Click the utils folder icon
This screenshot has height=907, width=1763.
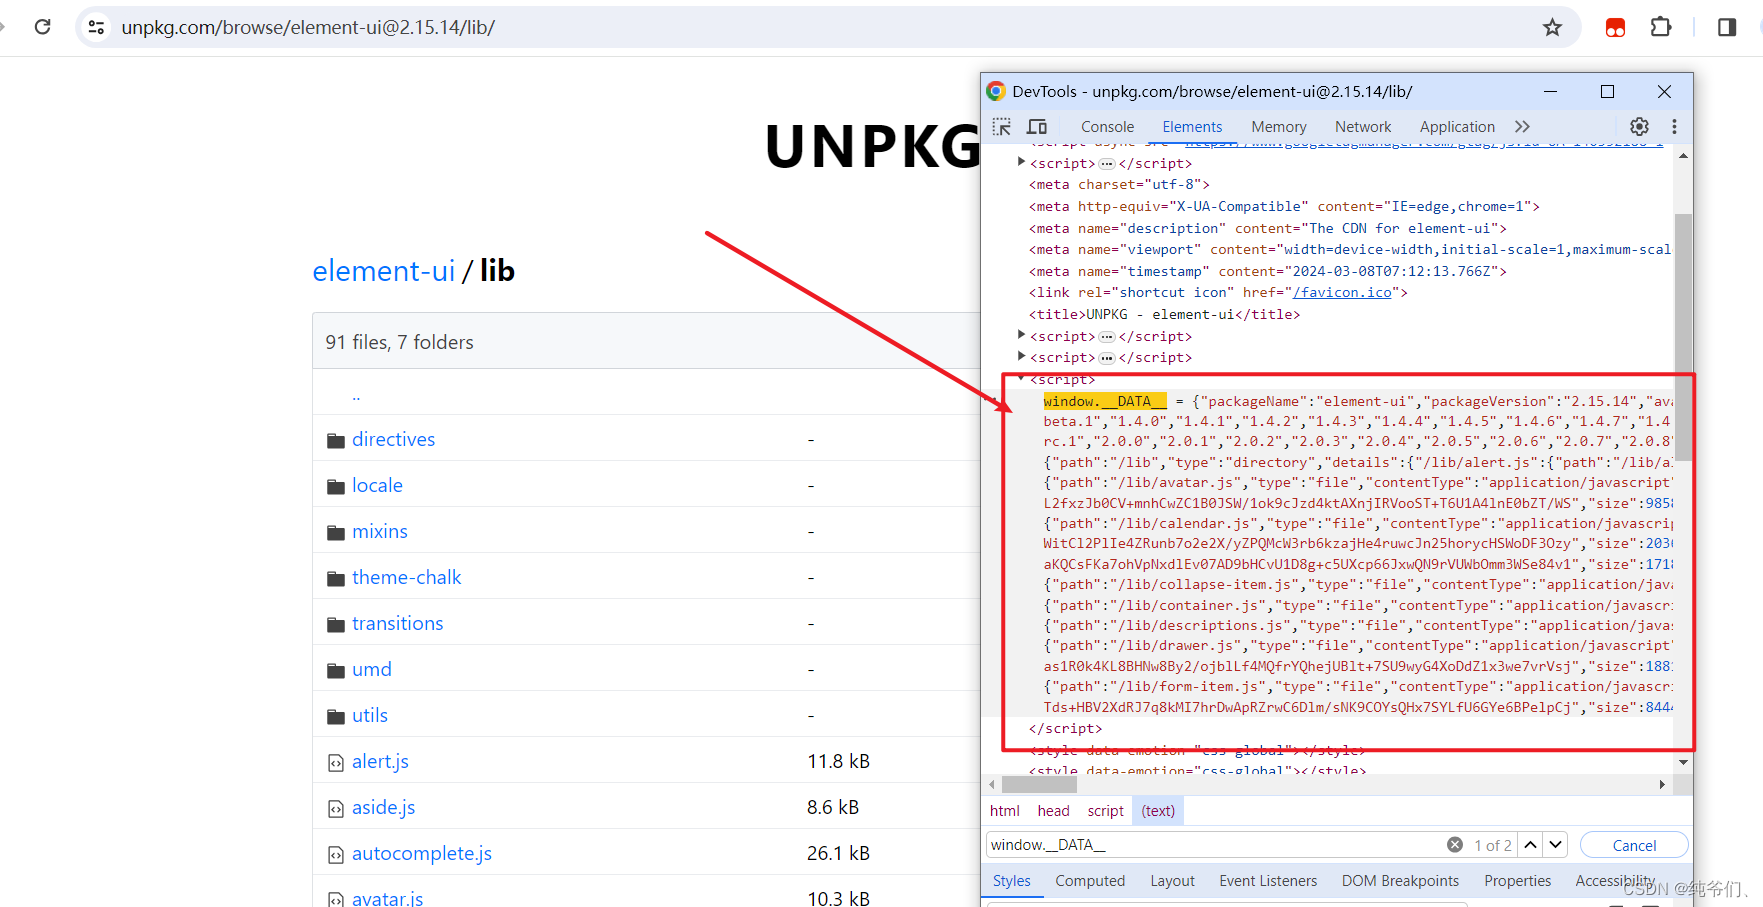336,717
